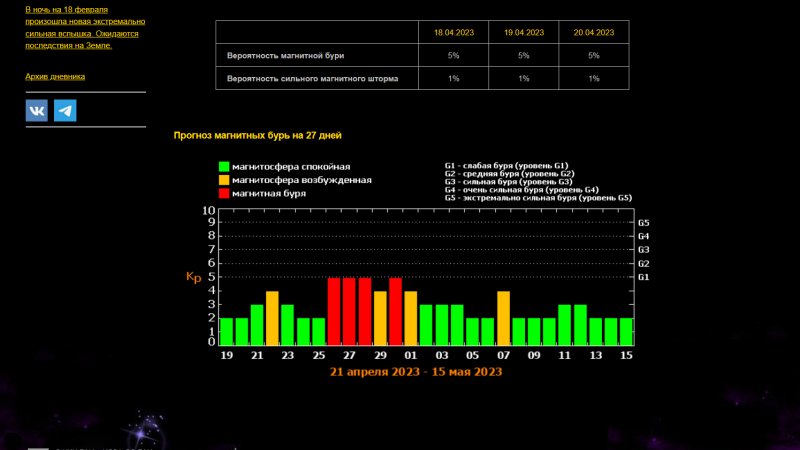Click the G5 'экстремально сильная буря' legend line
Screen dimensions: 800x450
click(x=538, y=197)
